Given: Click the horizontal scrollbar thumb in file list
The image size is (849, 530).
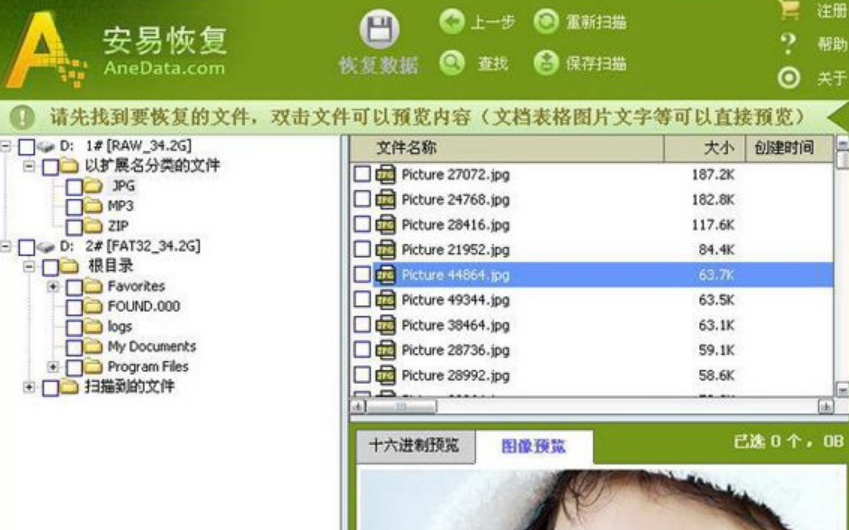Looking at the screenshot, I should (x=401, y=406).
